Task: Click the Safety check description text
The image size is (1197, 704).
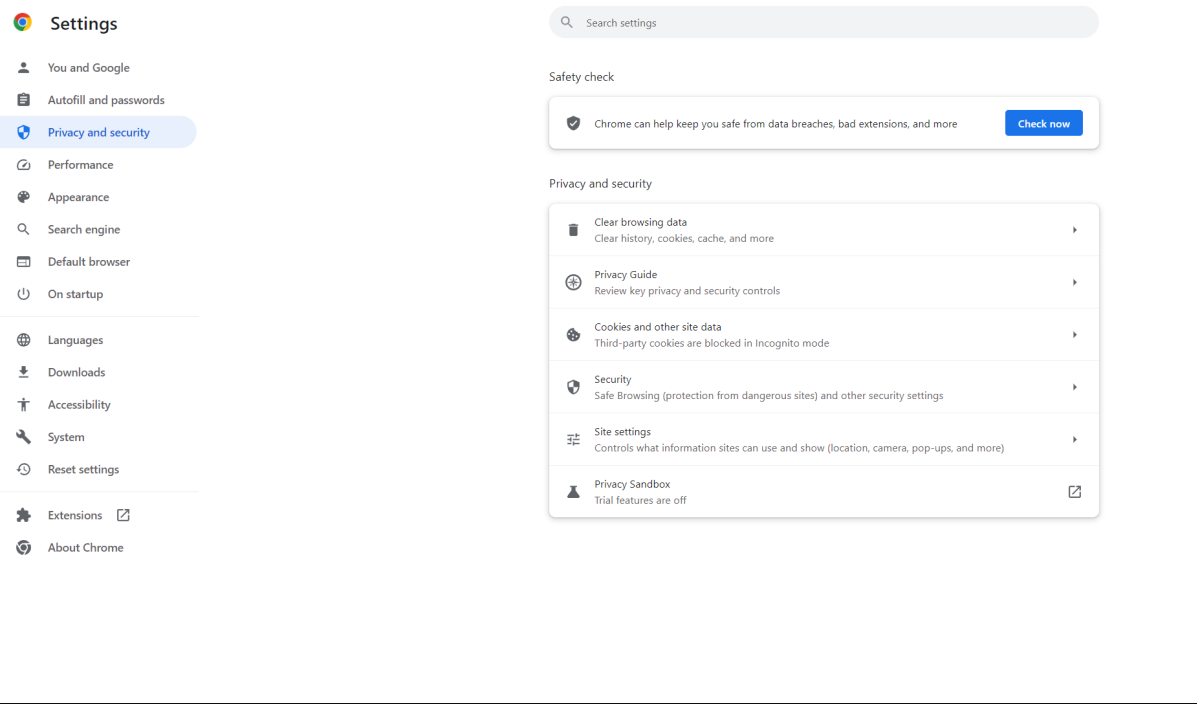Action: 776,124
